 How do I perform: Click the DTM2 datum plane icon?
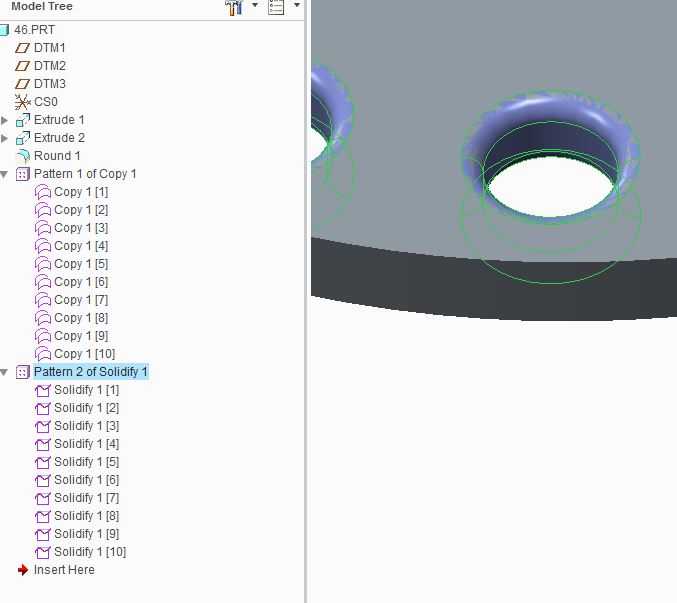(x=22, y=66)
